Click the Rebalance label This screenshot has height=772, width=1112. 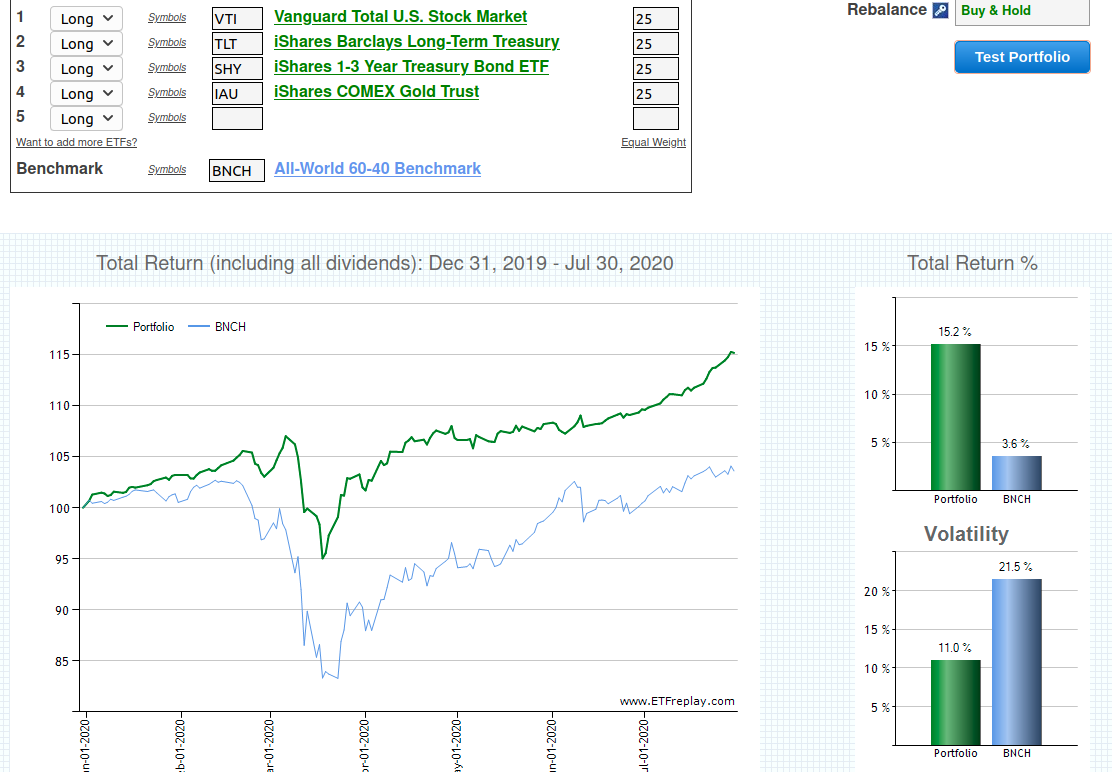click(886, 10)
